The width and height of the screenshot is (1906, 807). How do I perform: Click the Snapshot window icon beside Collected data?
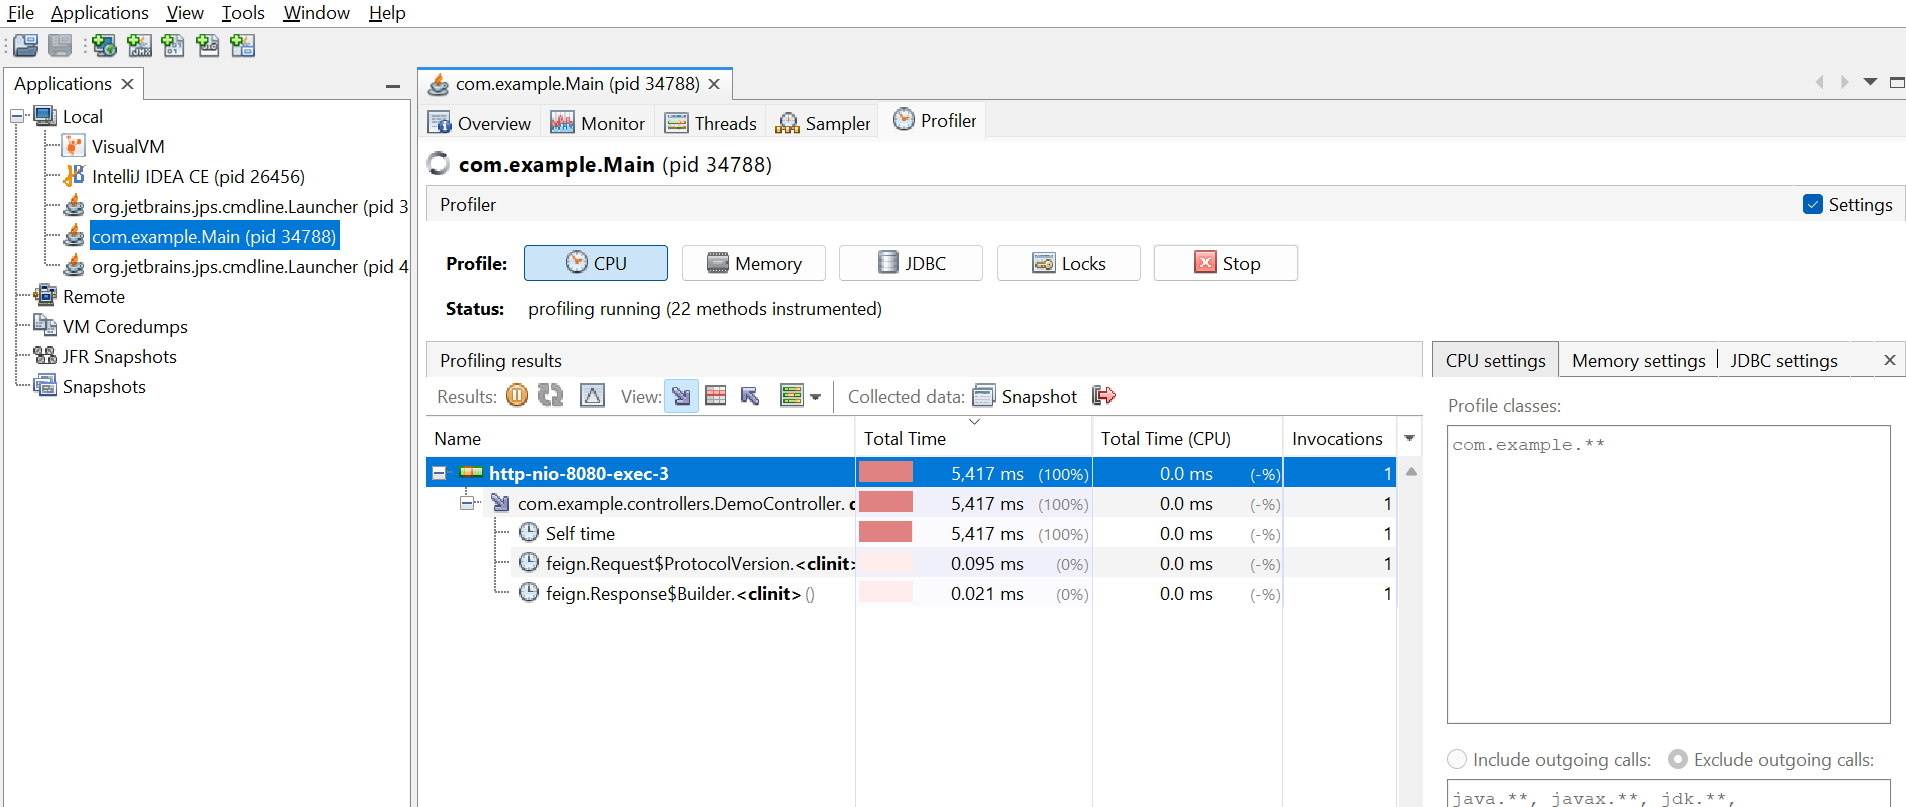(x=984, y=396)
